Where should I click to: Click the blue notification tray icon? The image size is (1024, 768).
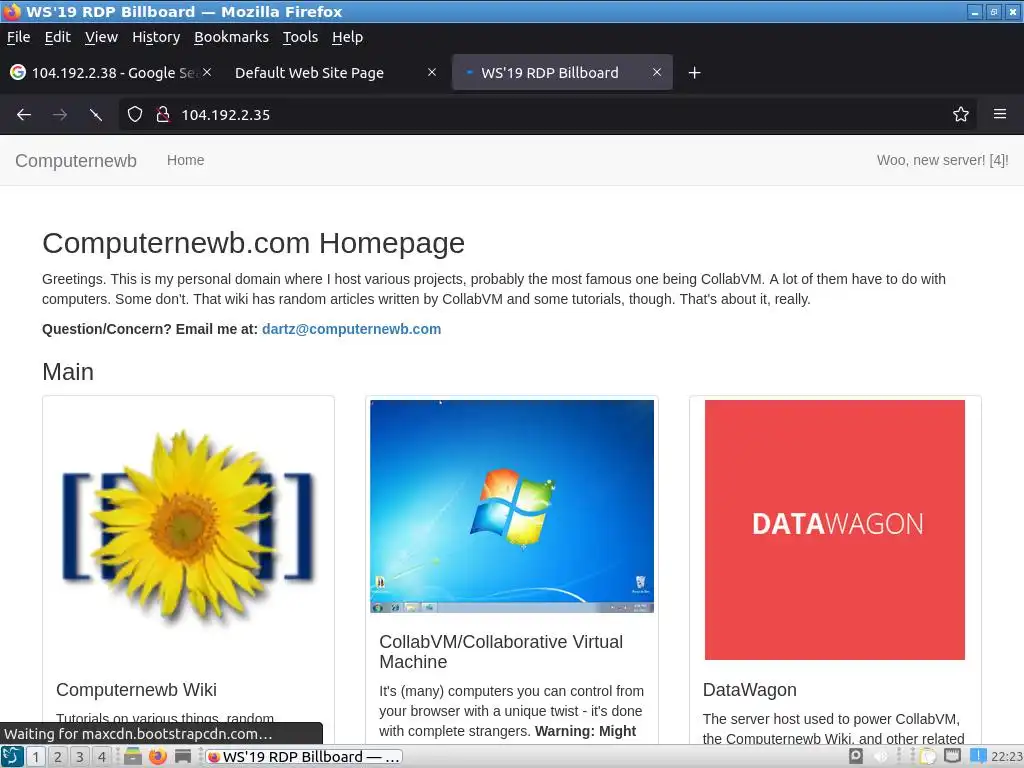click(x=978, y=756)
